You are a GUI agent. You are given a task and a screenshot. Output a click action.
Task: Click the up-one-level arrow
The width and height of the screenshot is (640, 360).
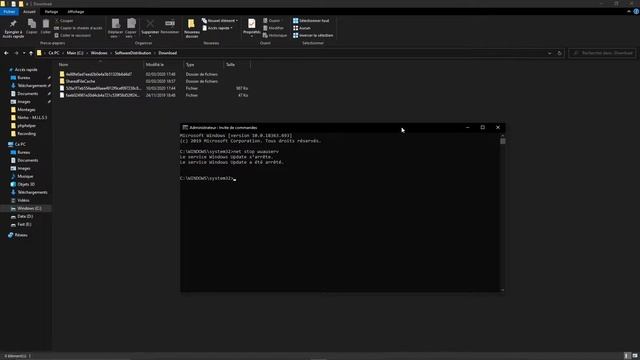click(x=31, y=53)
